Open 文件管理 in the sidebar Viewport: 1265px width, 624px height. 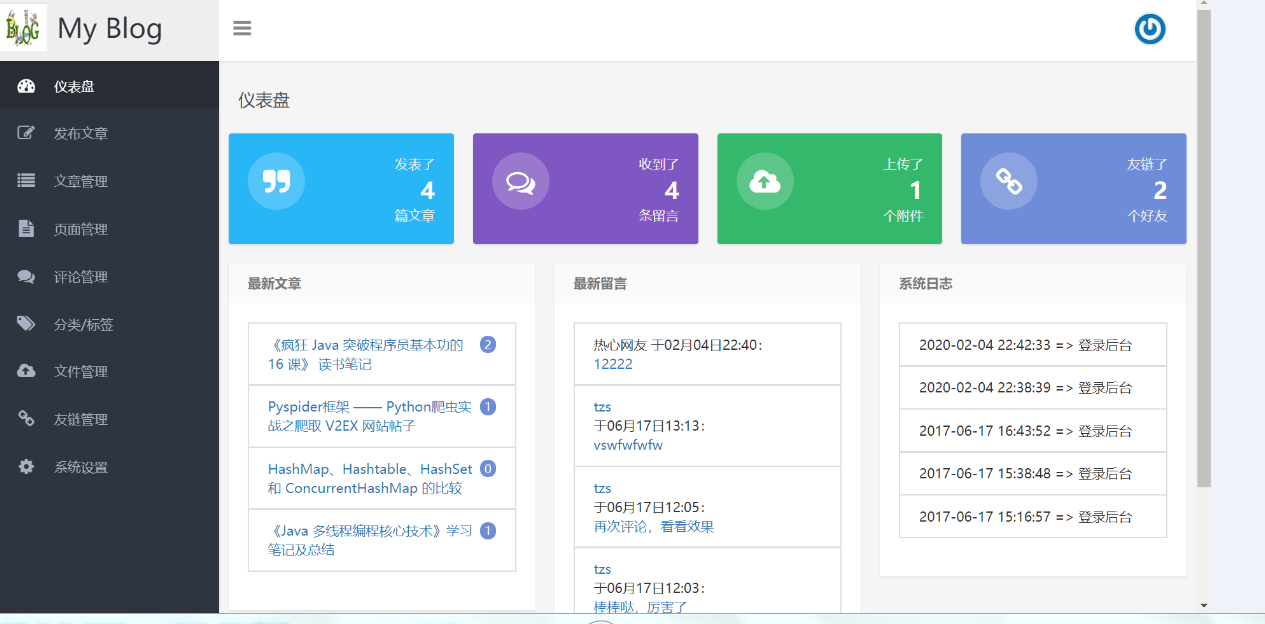click(x=109, y=371)
